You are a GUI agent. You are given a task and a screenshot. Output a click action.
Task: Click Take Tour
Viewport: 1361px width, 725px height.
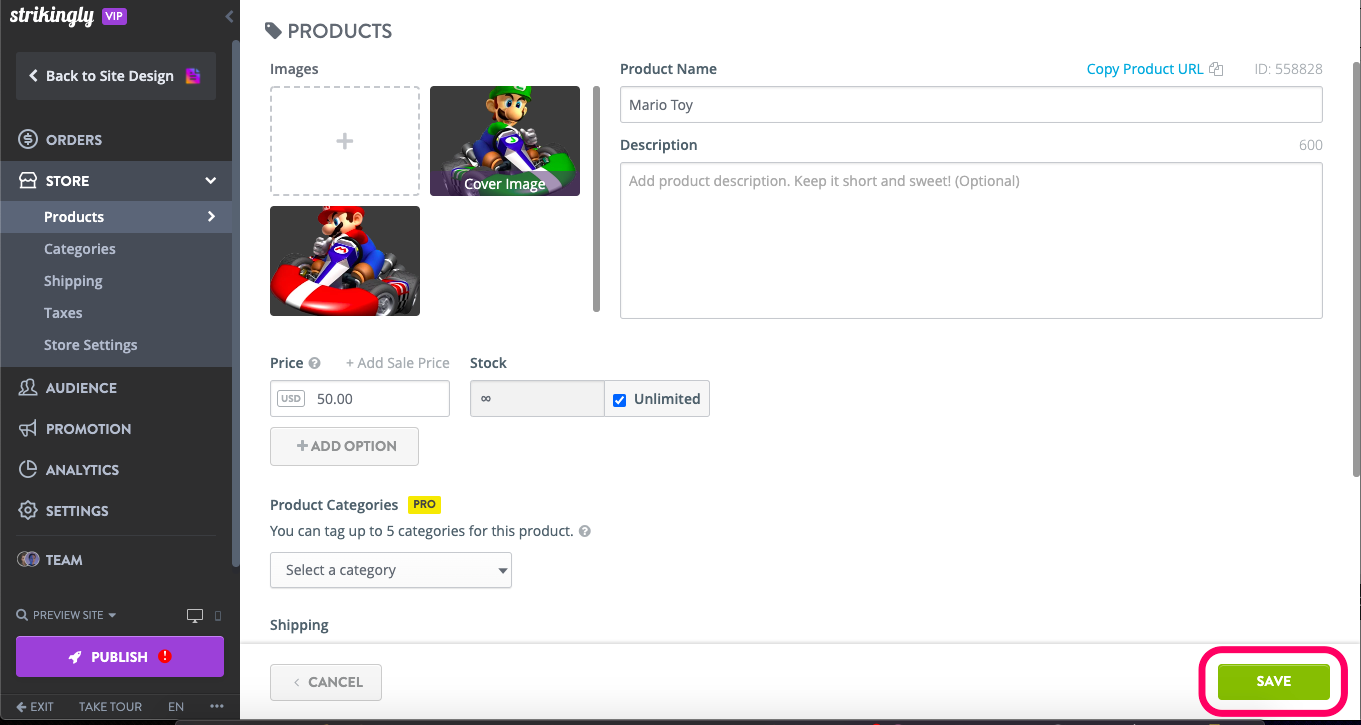click(x=111, y=707)
